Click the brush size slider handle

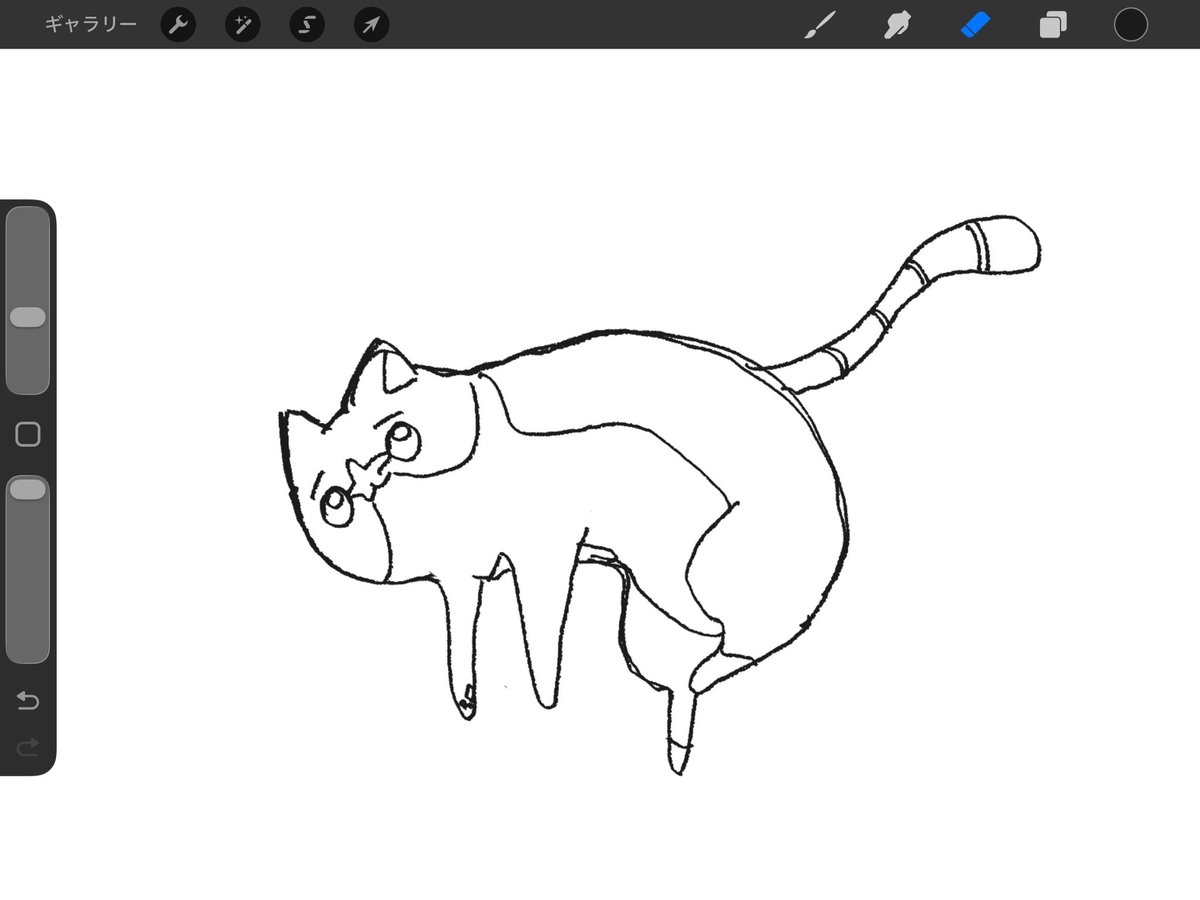(x=28, y=317)
